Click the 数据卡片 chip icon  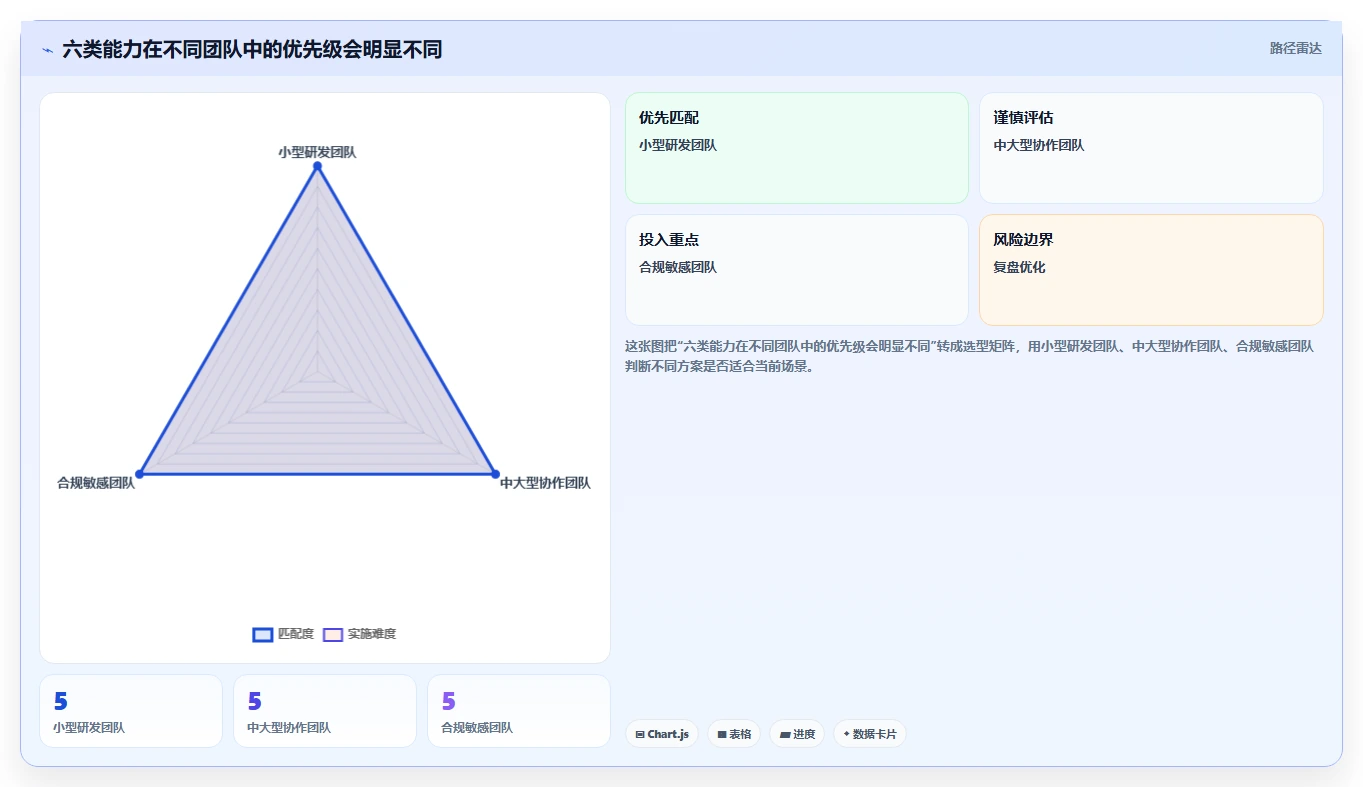click(846, 733)
